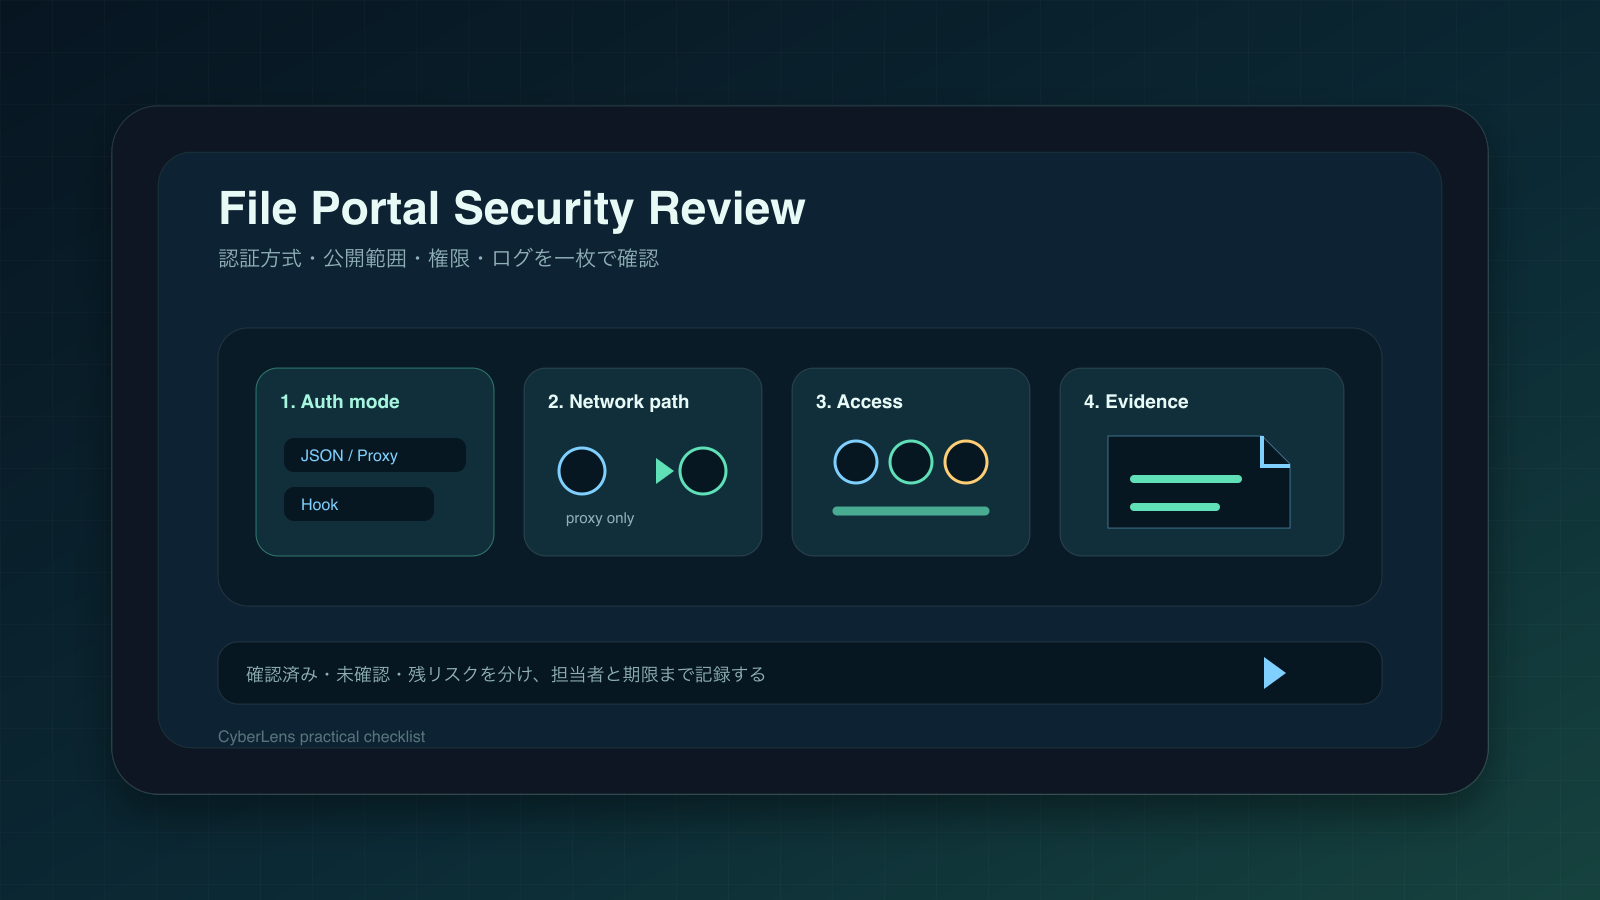This screenshot has height=900, width=1600.
Task: Open the 4. Evidence card heading
Action: click(x=1136, y=401)
